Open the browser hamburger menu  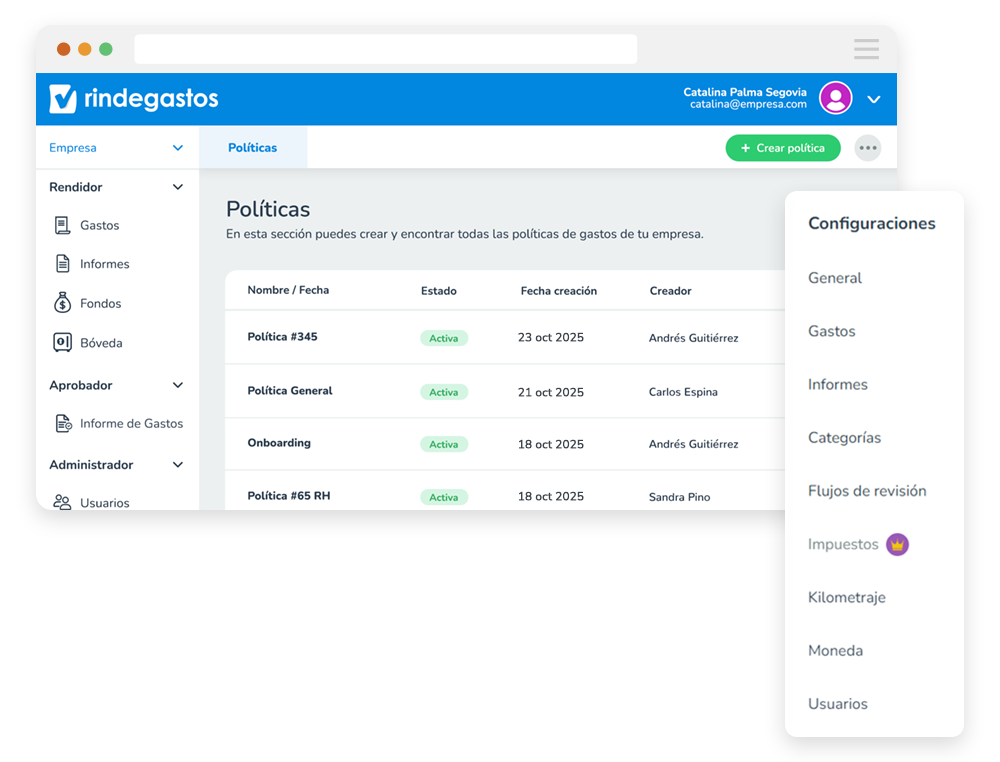click(x=866, y=49)
